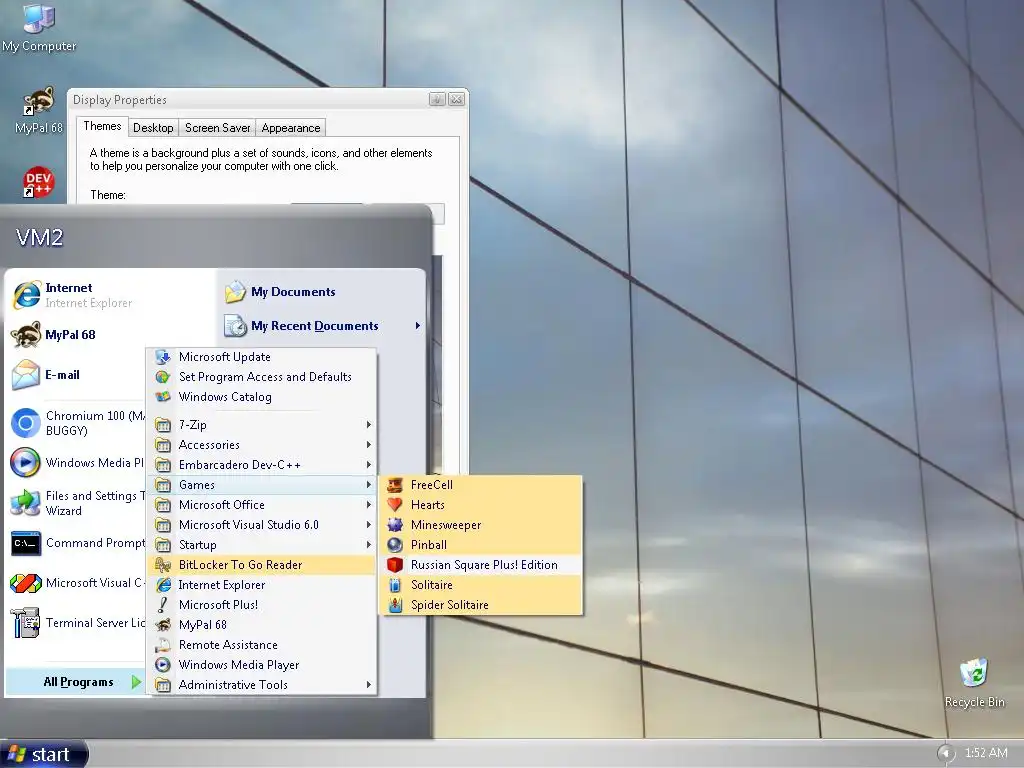Screen dimensions: 1024x768
Task: Open Dev-C++ desktop shortcut icon
Action: (x=39, y=182)
